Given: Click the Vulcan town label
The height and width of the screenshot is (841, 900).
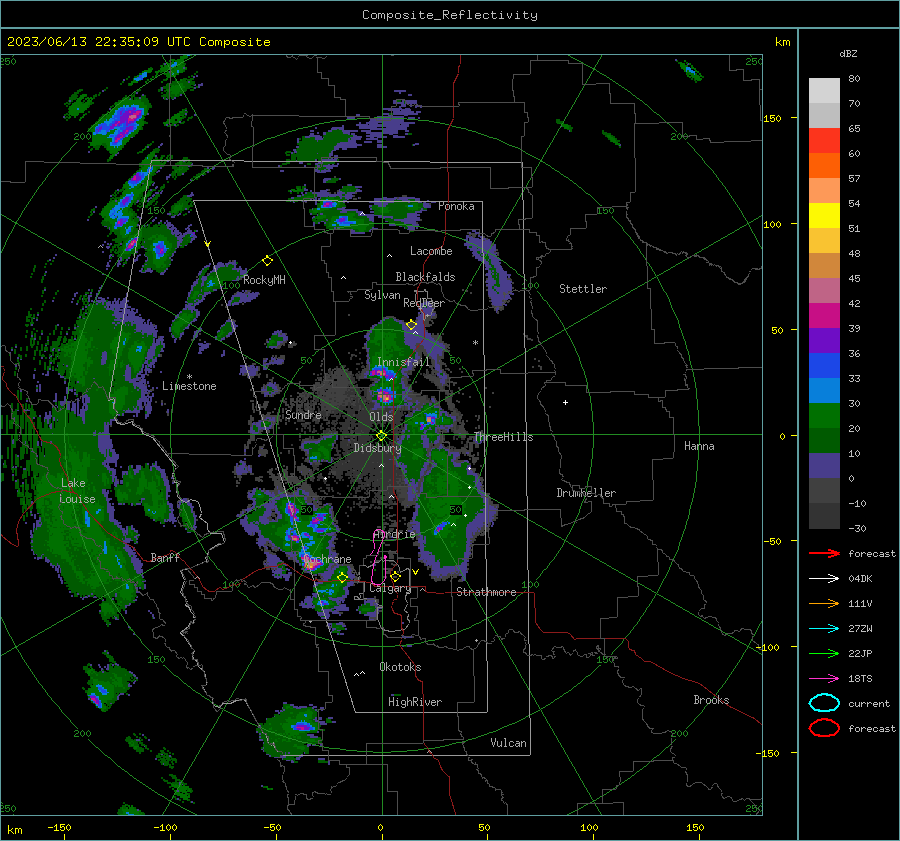Looking at the screenshot, I should [509, 743].
